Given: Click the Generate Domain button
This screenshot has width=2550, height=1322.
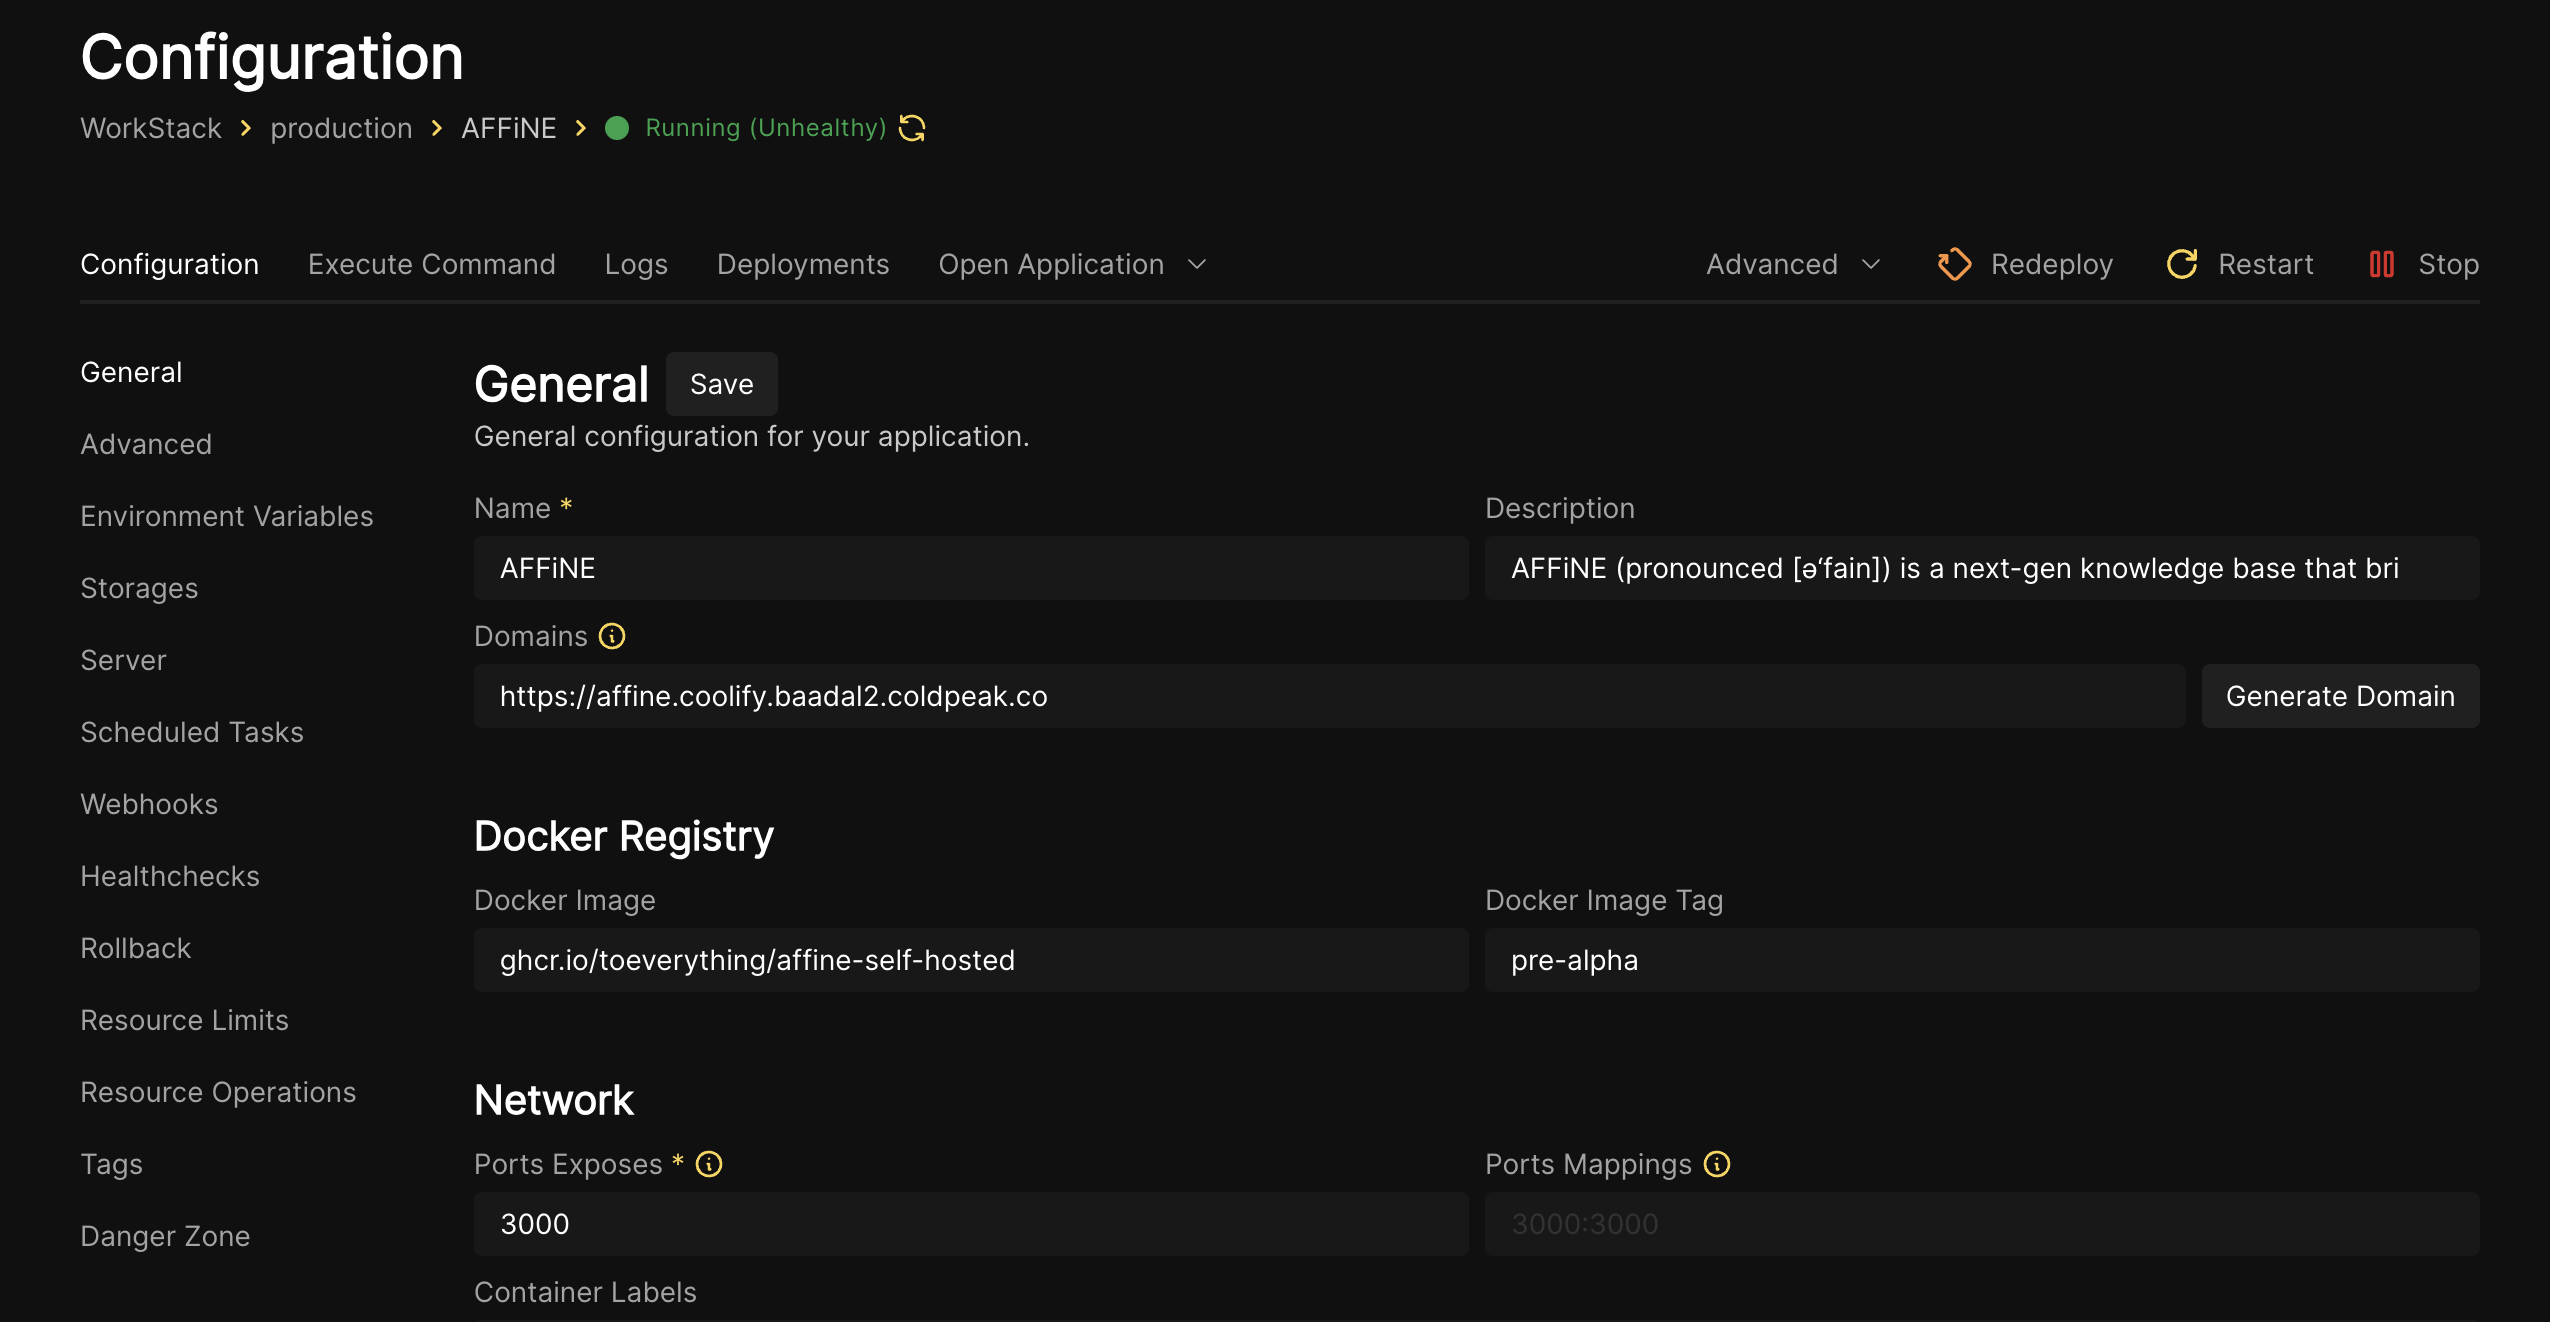Looking at the screenshot, I should pos(2340,696).
